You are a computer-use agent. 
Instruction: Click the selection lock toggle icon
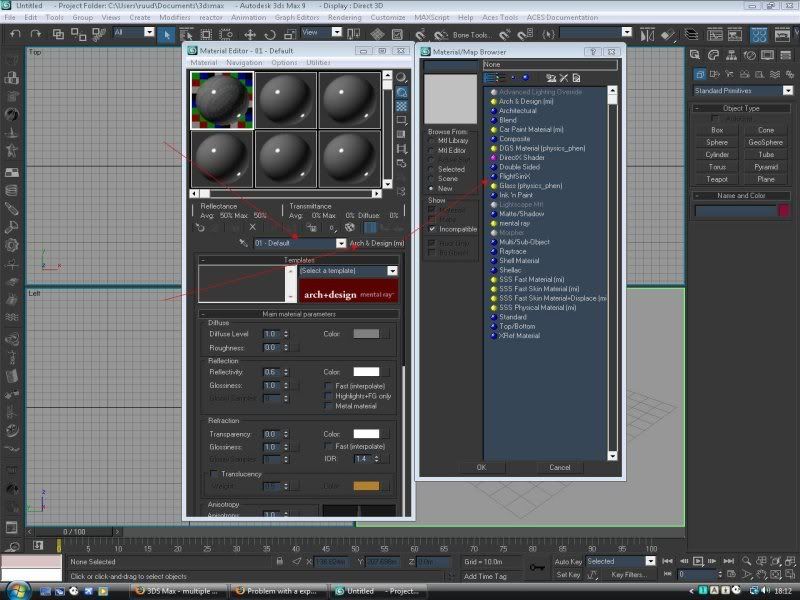pos(280,561)
